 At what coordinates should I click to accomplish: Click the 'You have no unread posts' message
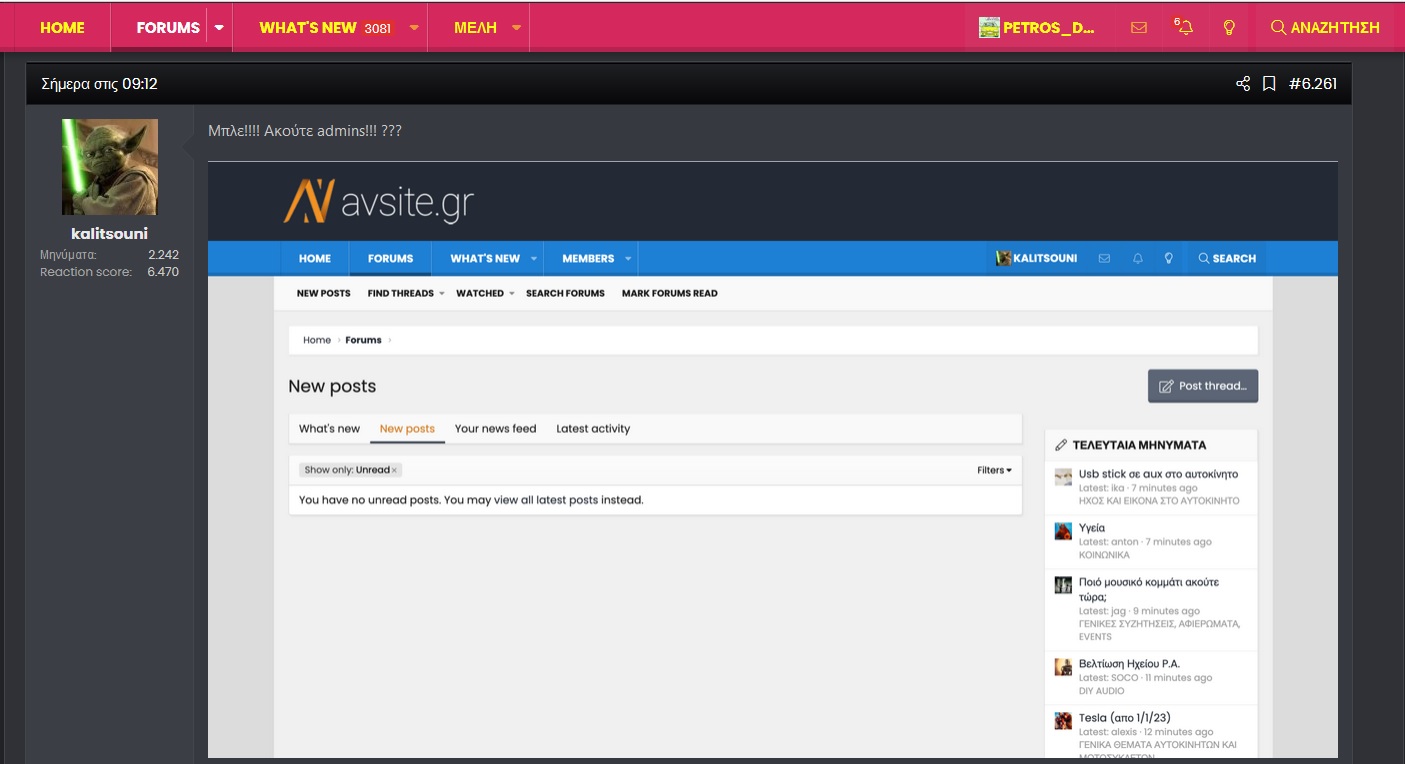click(x=471, y=500)
